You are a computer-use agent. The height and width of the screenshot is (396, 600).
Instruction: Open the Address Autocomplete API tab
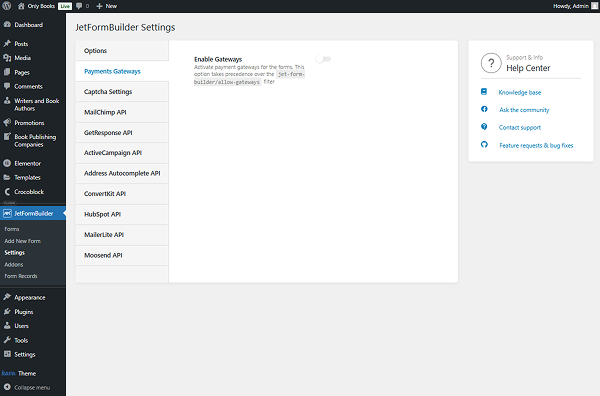122,173
